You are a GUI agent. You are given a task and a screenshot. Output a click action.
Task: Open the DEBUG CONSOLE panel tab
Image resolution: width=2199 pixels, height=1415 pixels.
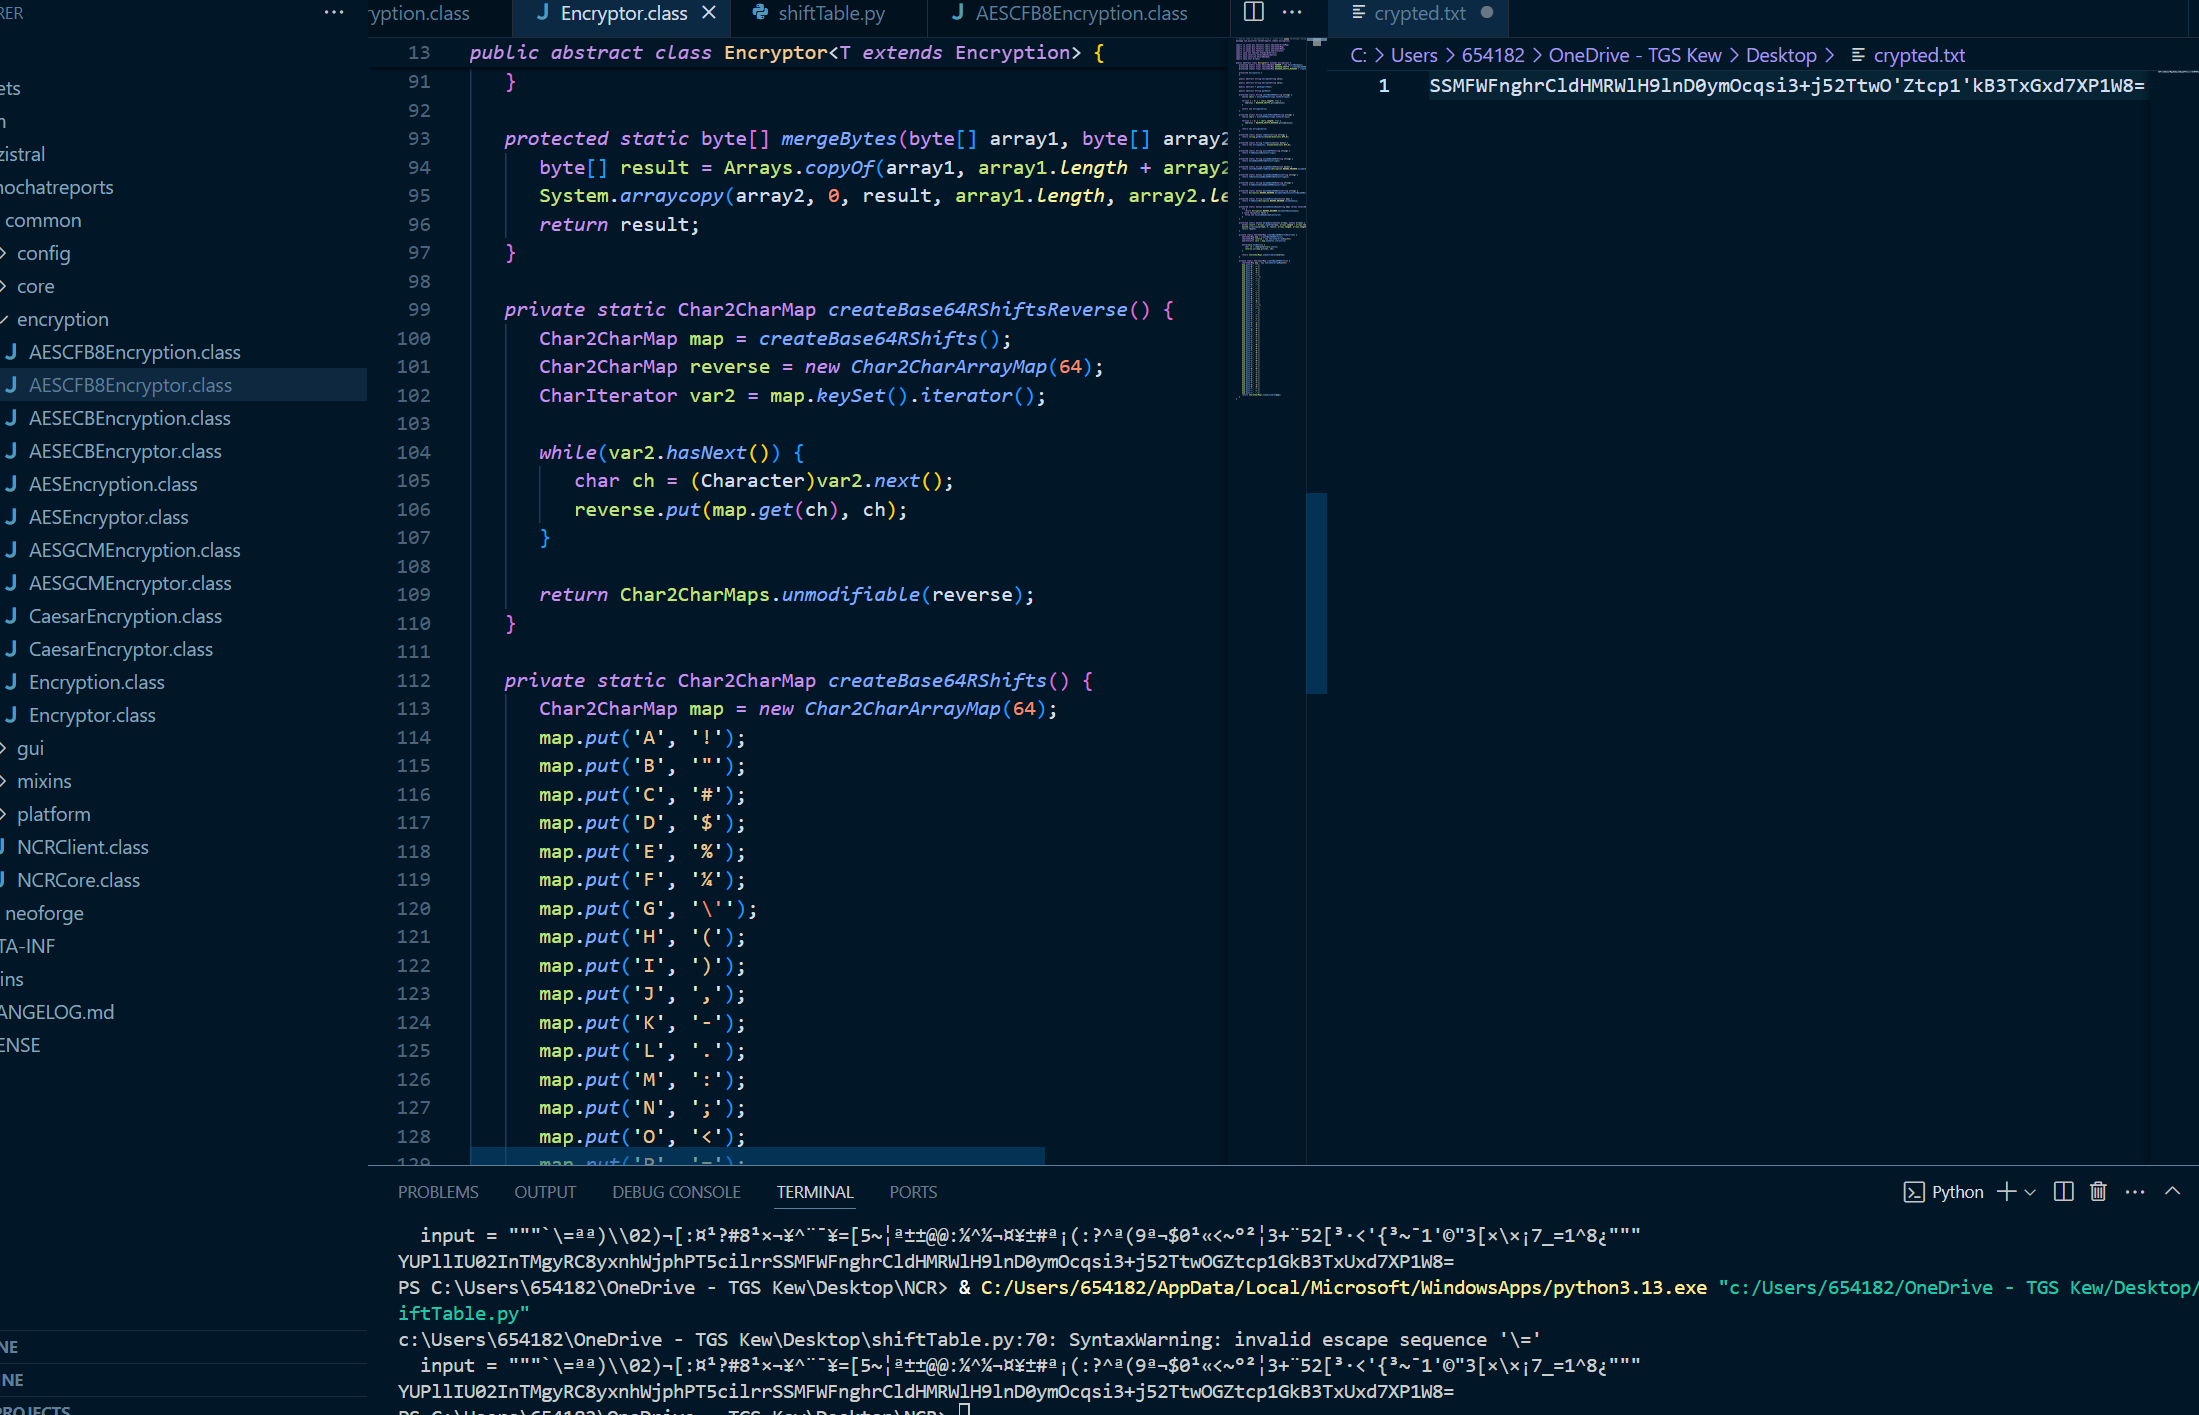pos(676,1192)
